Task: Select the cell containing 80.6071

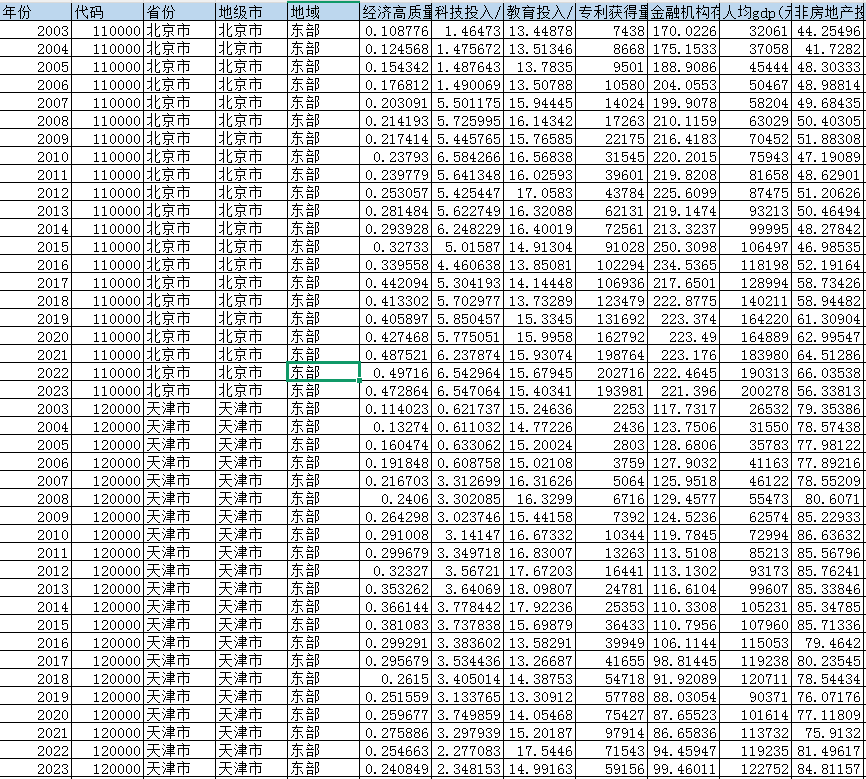Action: [829, 498]
